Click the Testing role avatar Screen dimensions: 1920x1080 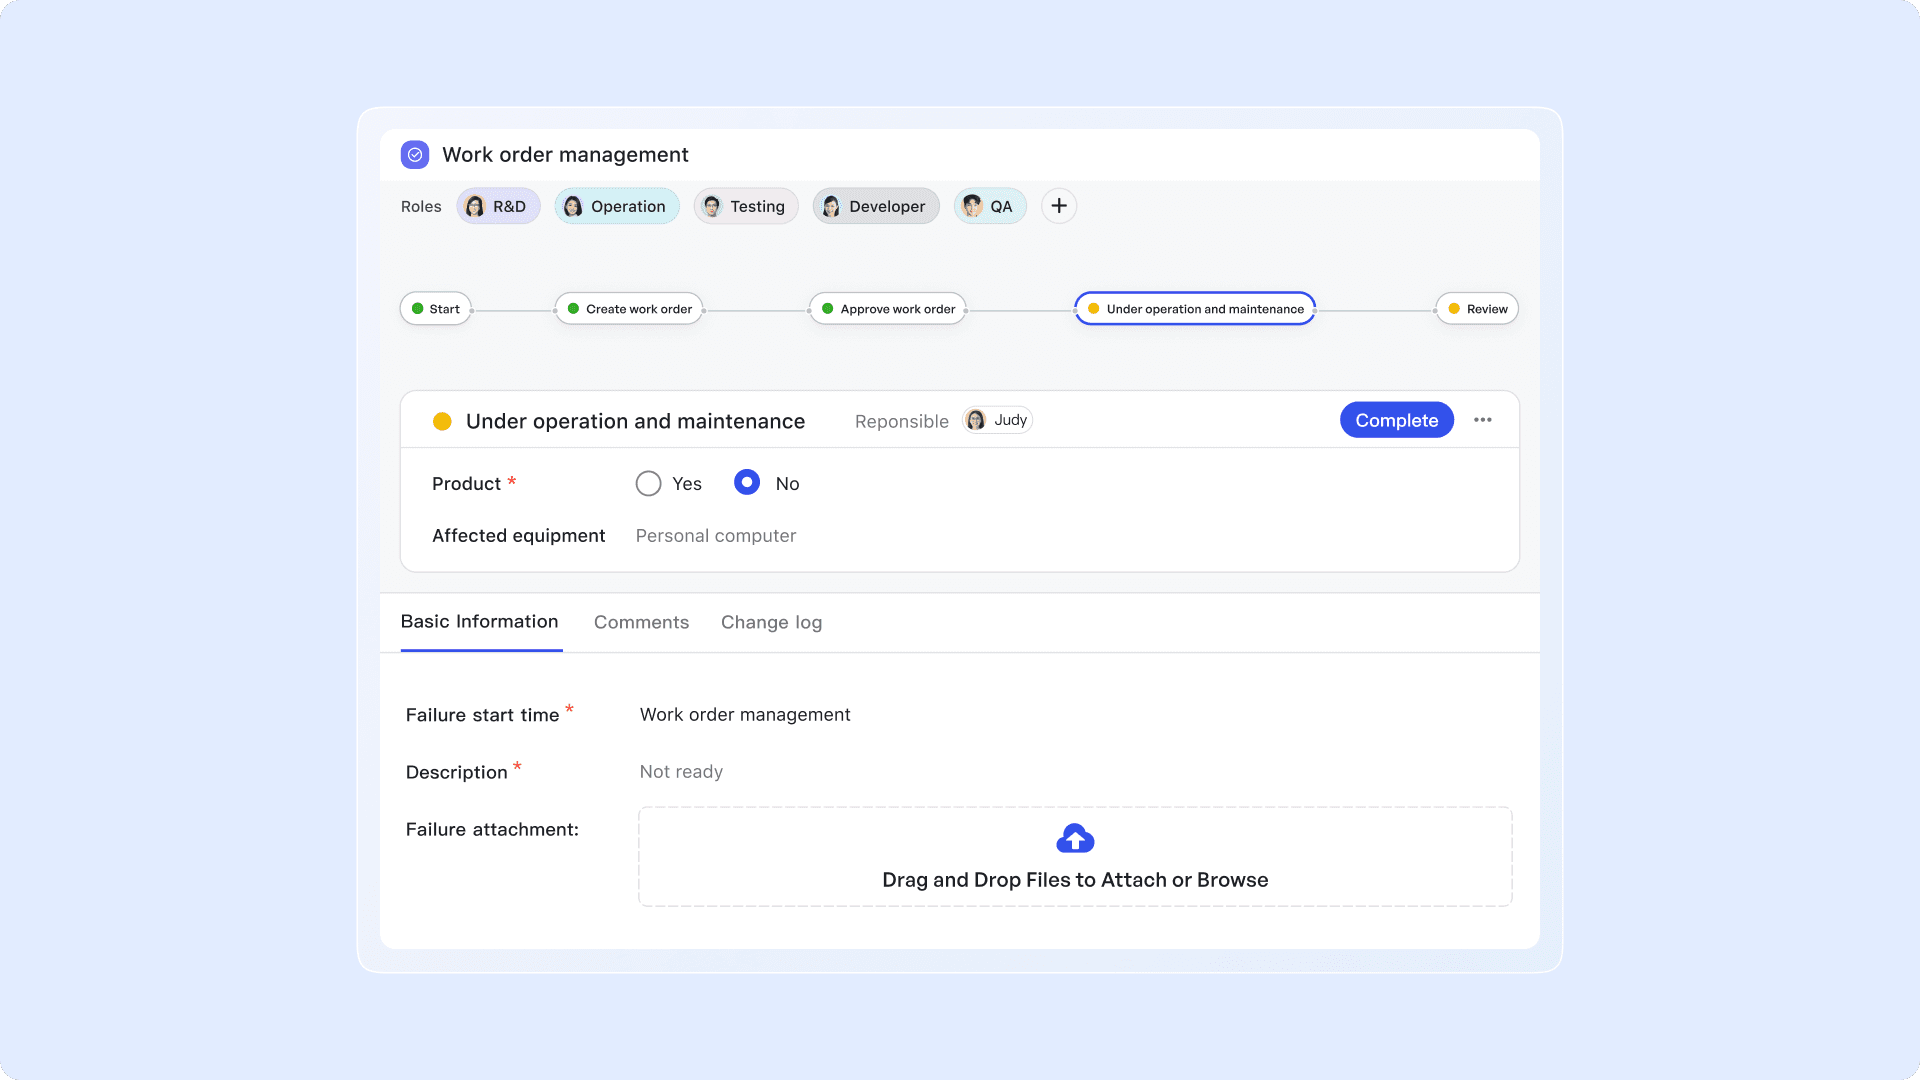(711, 206)
